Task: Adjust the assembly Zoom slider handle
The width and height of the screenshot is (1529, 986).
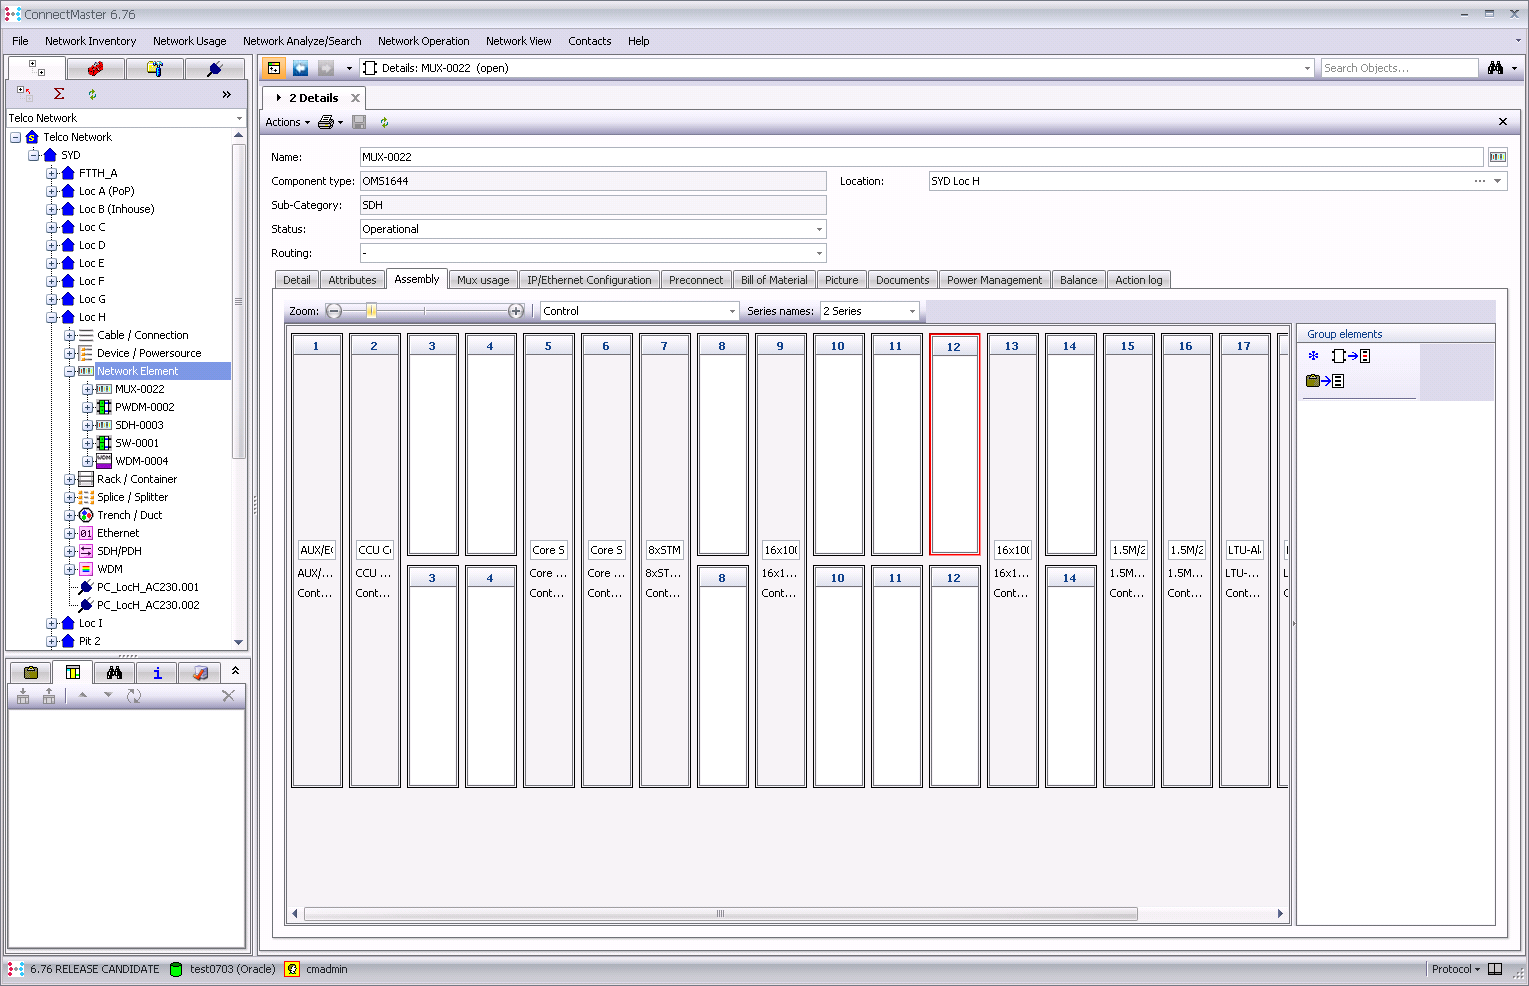Action: coord(371,311)
